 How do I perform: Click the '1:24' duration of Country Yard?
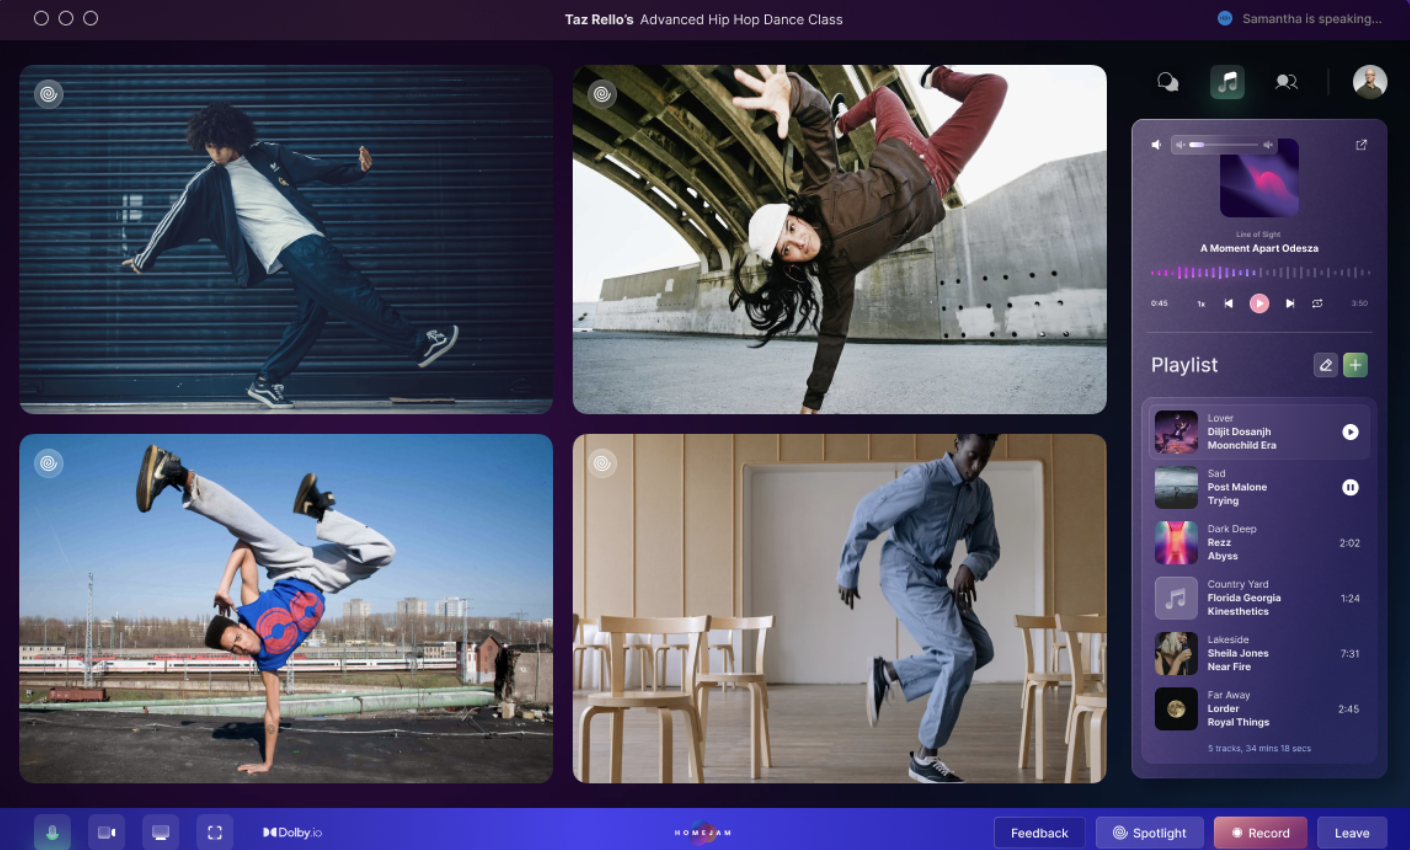click(1350, 598)
